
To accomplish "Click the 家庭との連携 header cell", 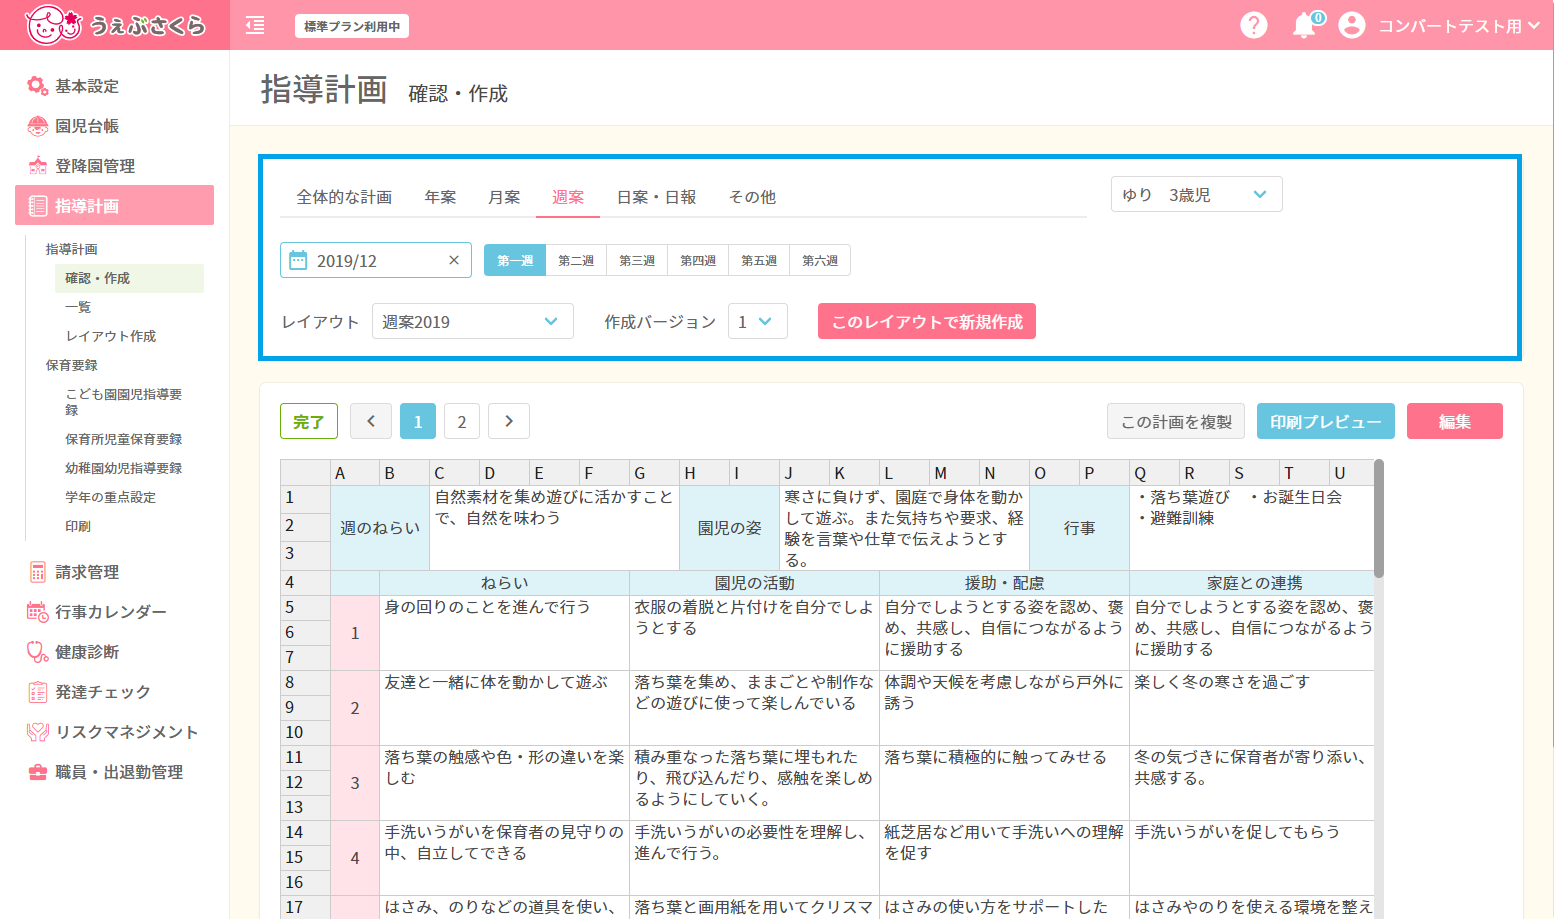I will [1254, 583].
